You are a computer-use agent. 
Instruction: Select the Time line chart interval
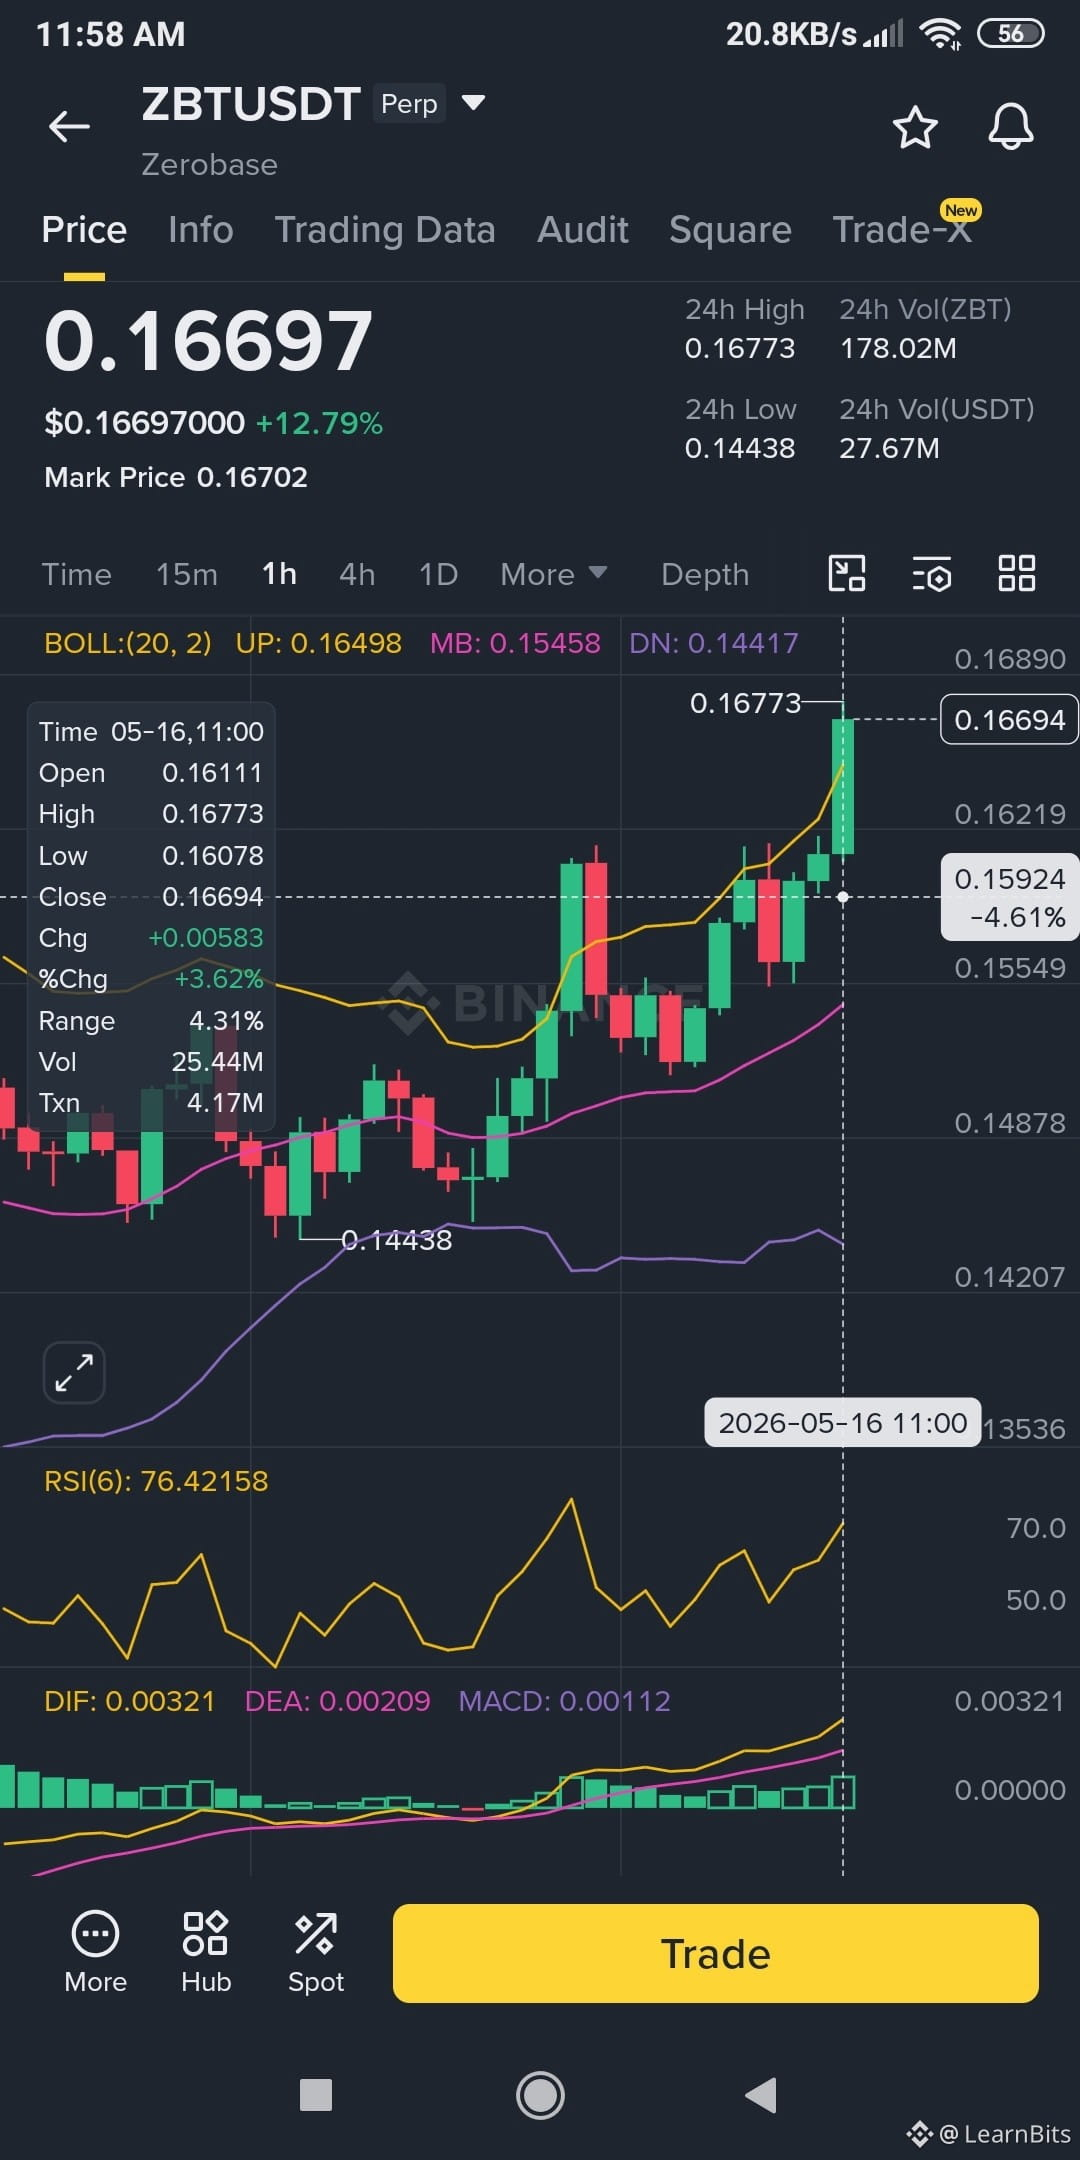pyautogui.click(x=76, y=574)
